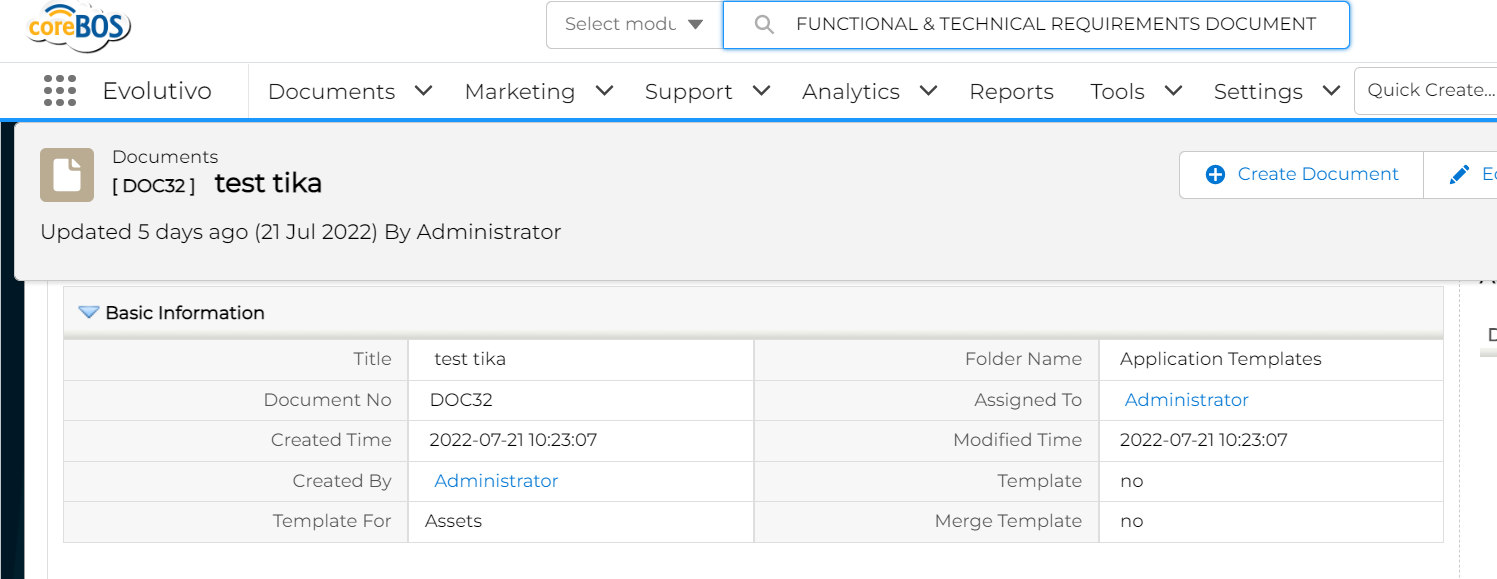Viewport: 1497px width, 579px height.
Task: Open Administrator link in Created By
Action: coord(496,481)
